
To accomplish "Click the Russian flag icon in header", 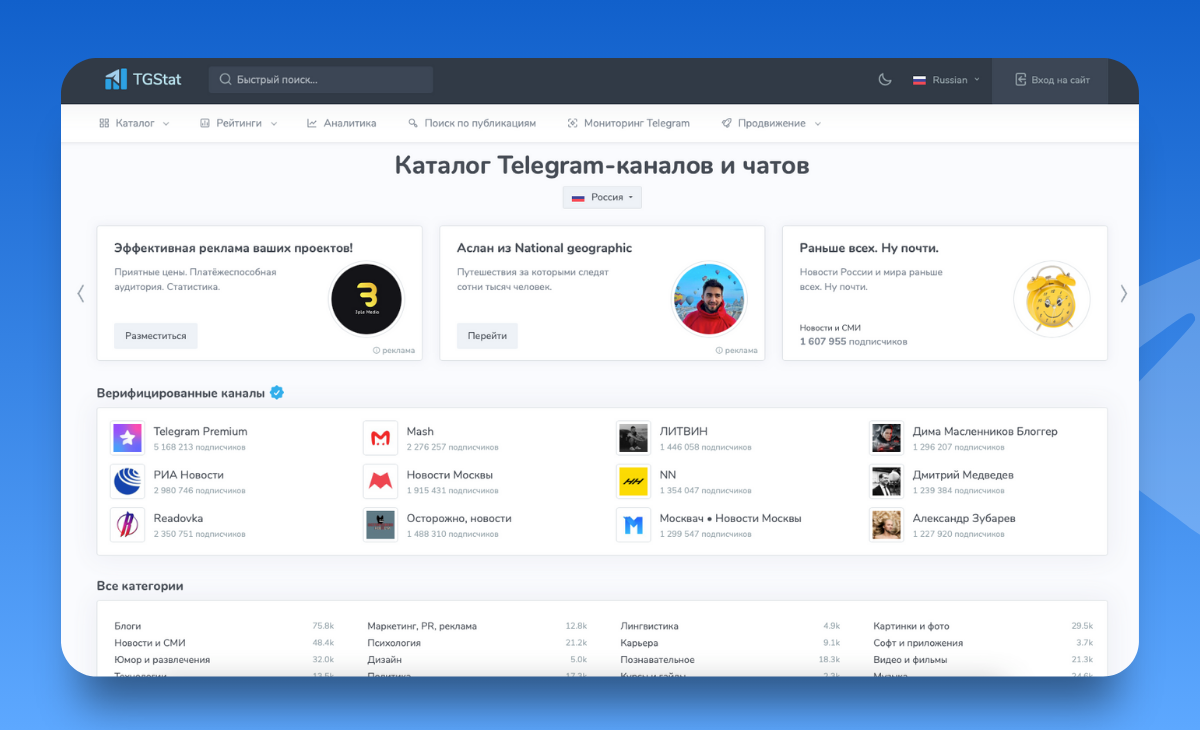I will (x=919, y=80).
